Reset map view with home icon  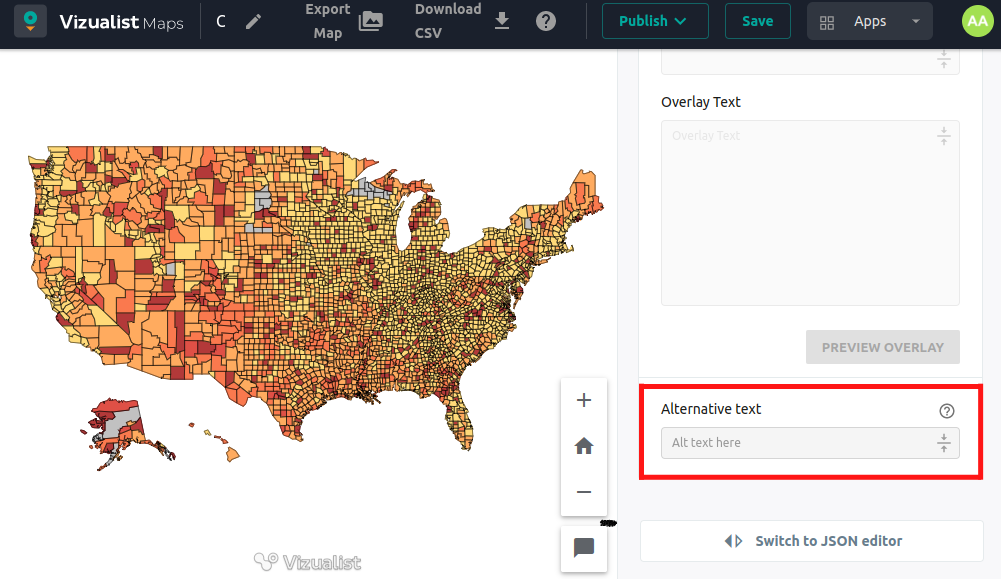coord(584,446)
